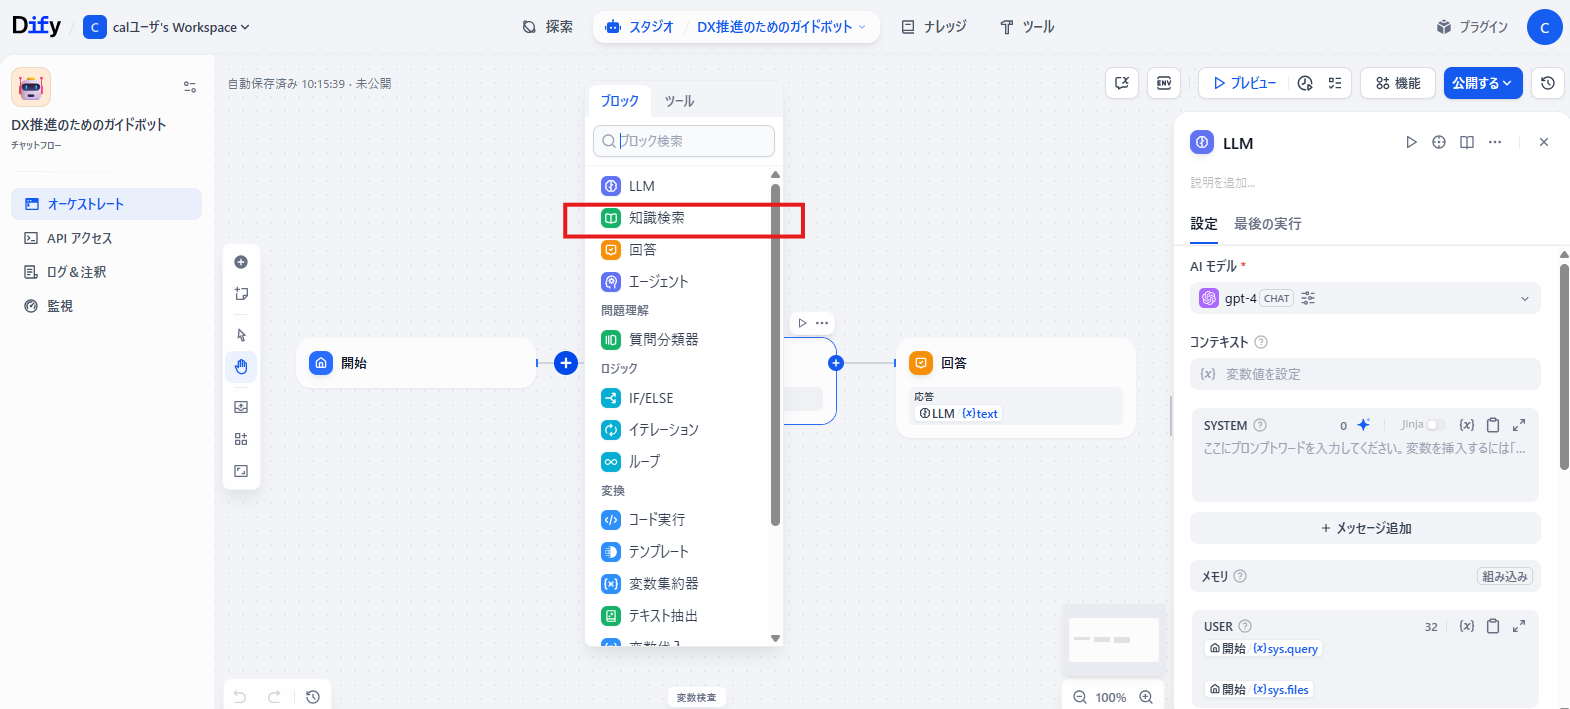Open the prompt generator sparkle icon
This screenshot has height=709, width=1570.
click(x=1363, y=425)
